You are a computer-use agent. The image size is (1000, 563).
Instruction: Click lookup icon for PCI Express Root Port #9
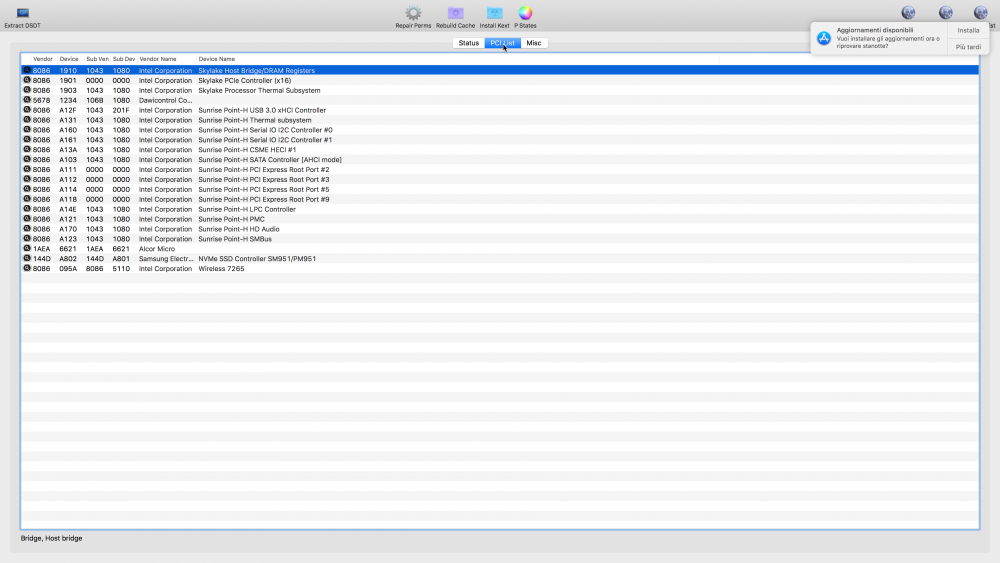pos(27,199)
